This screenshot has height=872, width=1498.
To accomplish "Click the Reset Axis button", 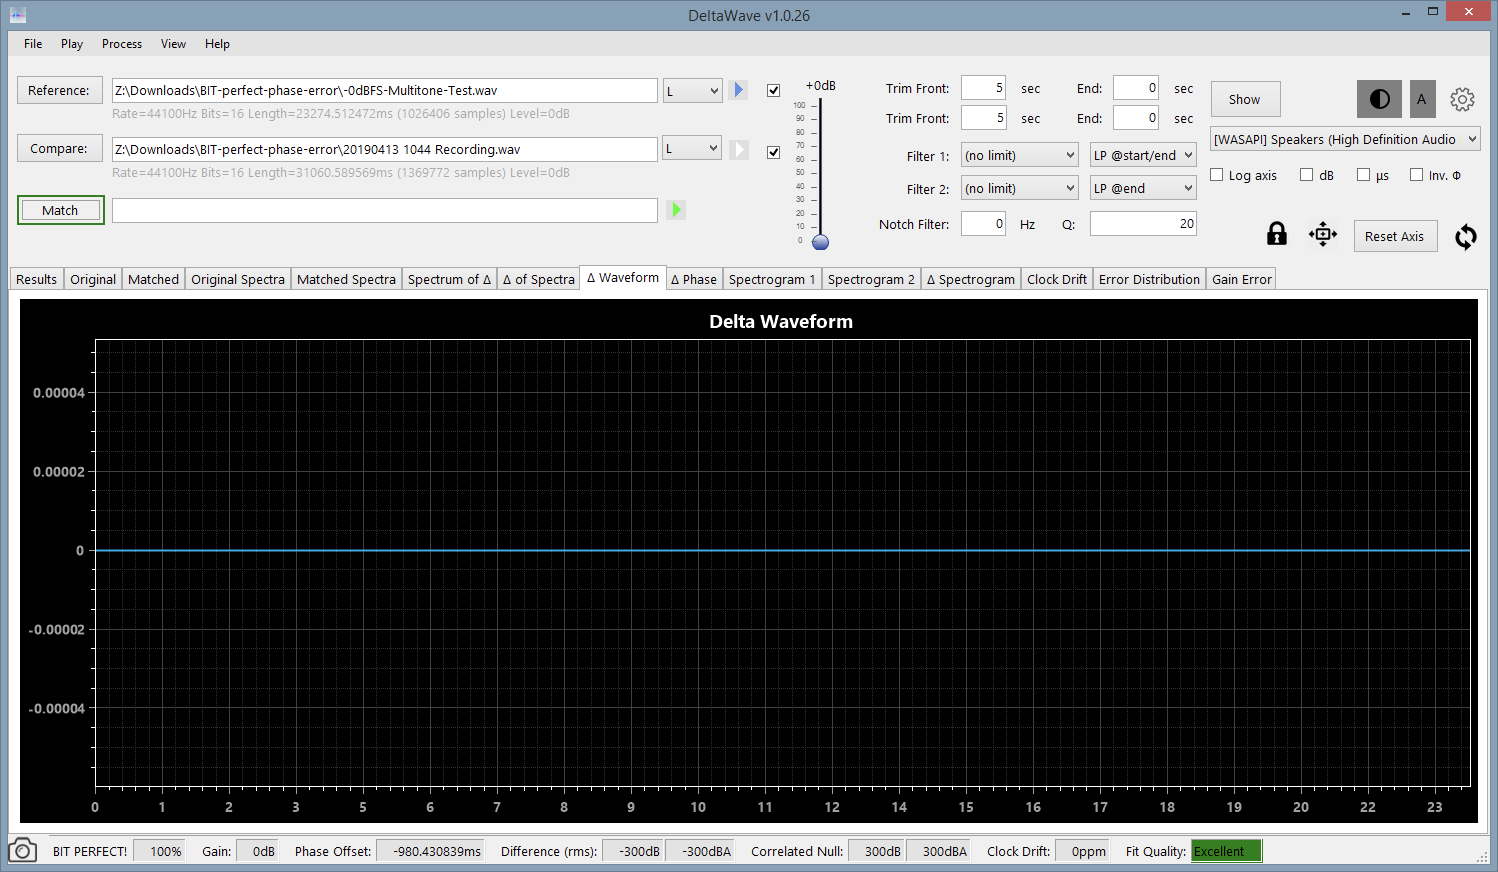I will [x=1394, y=236].
